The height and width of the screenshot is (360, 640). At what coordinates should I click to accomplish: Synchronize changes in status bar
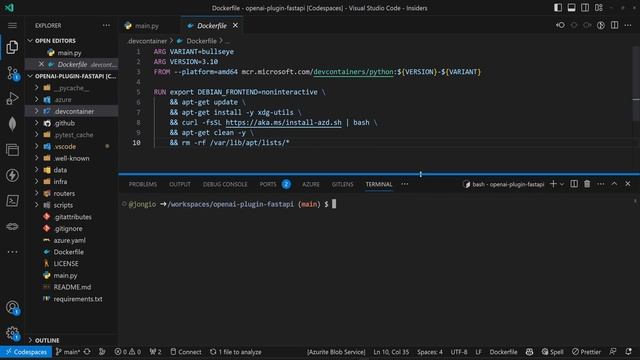coord(87,352)
